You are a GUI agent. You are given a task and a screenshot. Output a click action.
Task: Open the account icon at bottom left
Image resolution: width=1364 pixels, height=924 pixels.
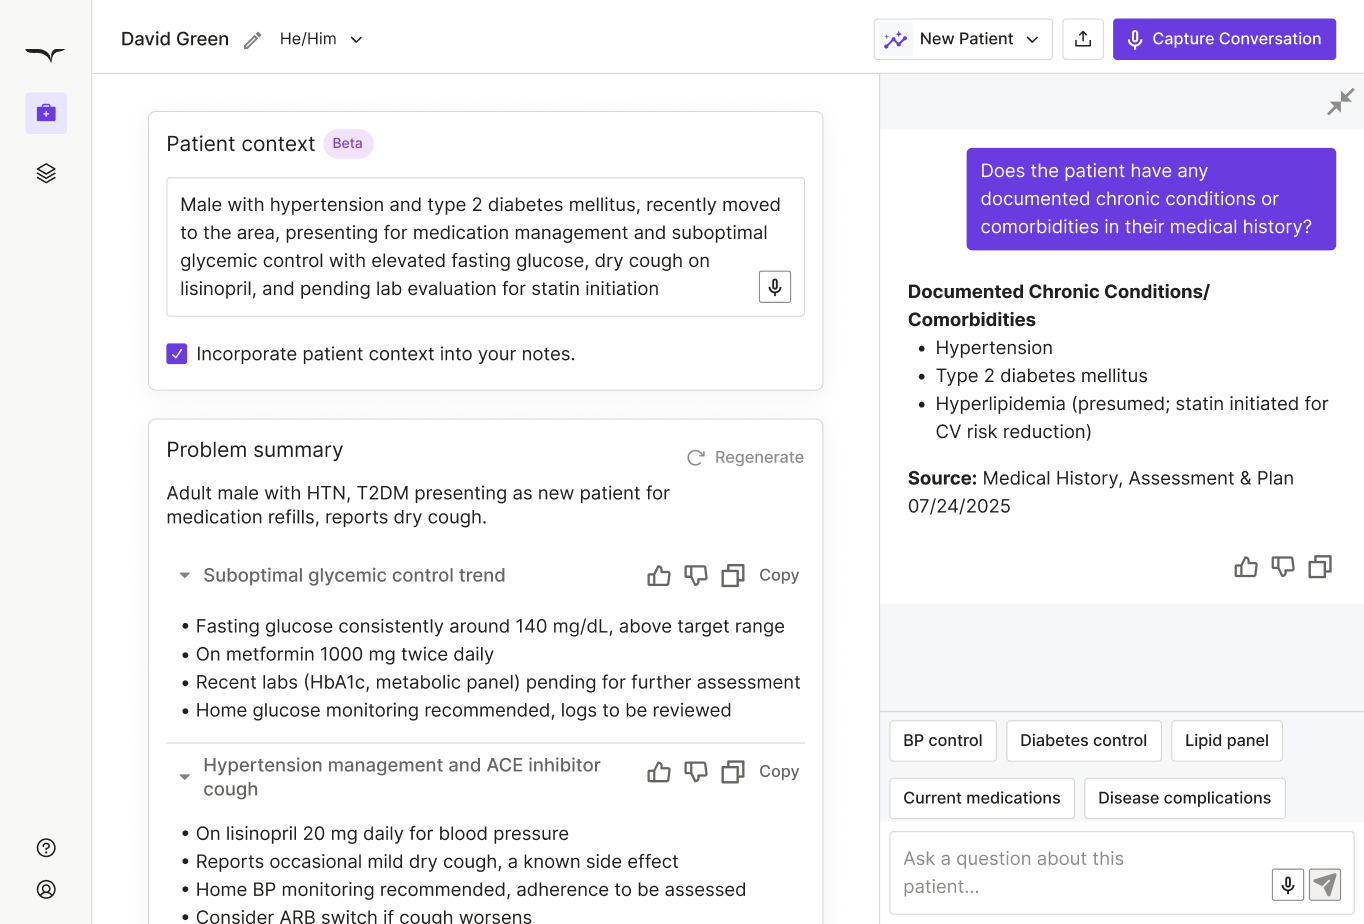coord(45,889)
